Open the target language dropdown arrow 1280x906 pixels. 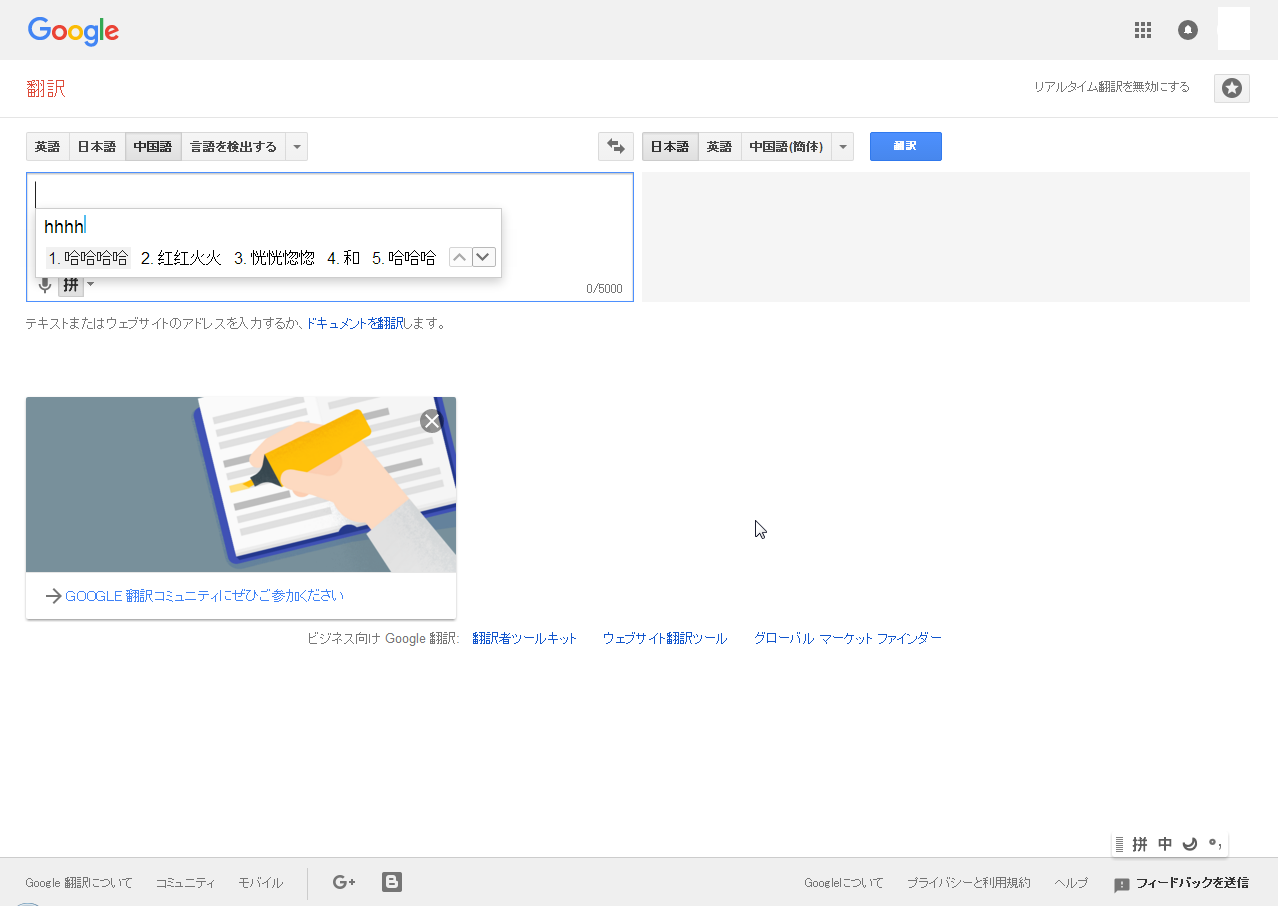coord(842,146)
